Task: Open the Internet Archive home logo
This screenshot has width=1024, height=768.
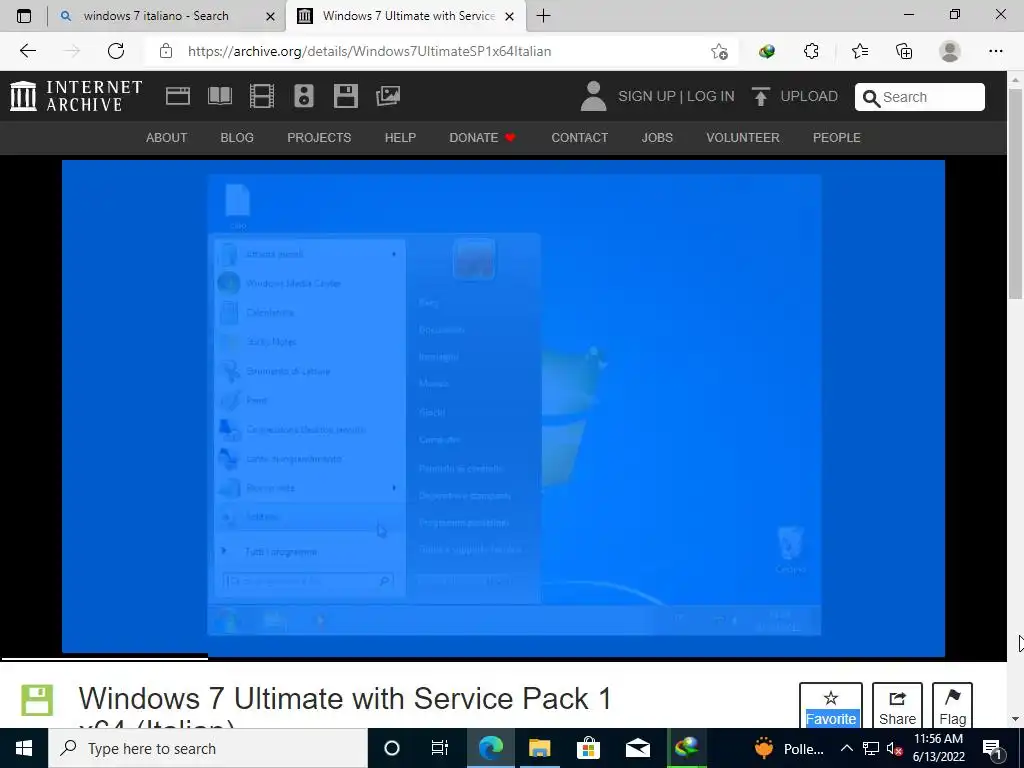Action: [76, 96]
